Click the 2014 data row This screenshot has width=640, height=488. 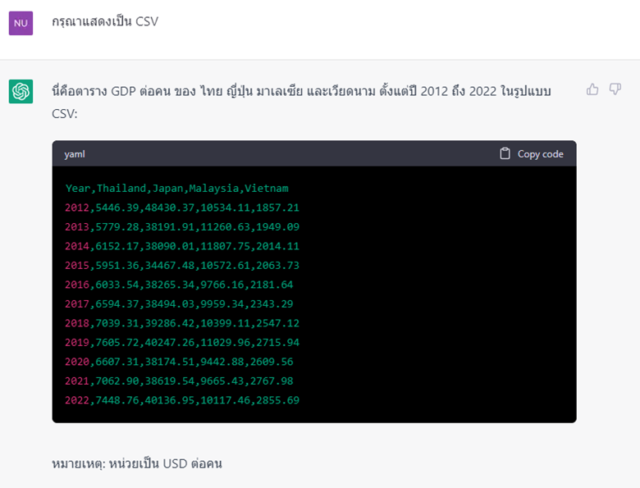click(182, 246)
